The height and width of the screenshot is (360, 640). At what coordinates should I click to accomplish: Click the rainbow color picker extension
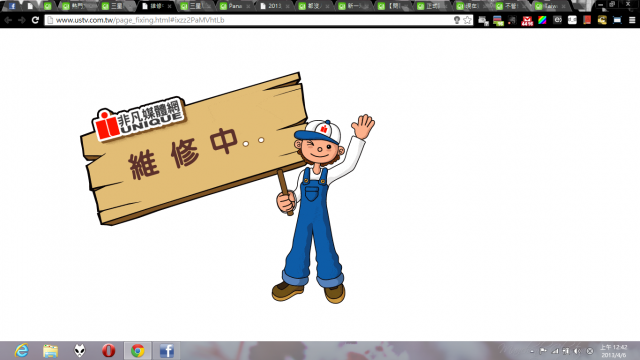point(542,20)
